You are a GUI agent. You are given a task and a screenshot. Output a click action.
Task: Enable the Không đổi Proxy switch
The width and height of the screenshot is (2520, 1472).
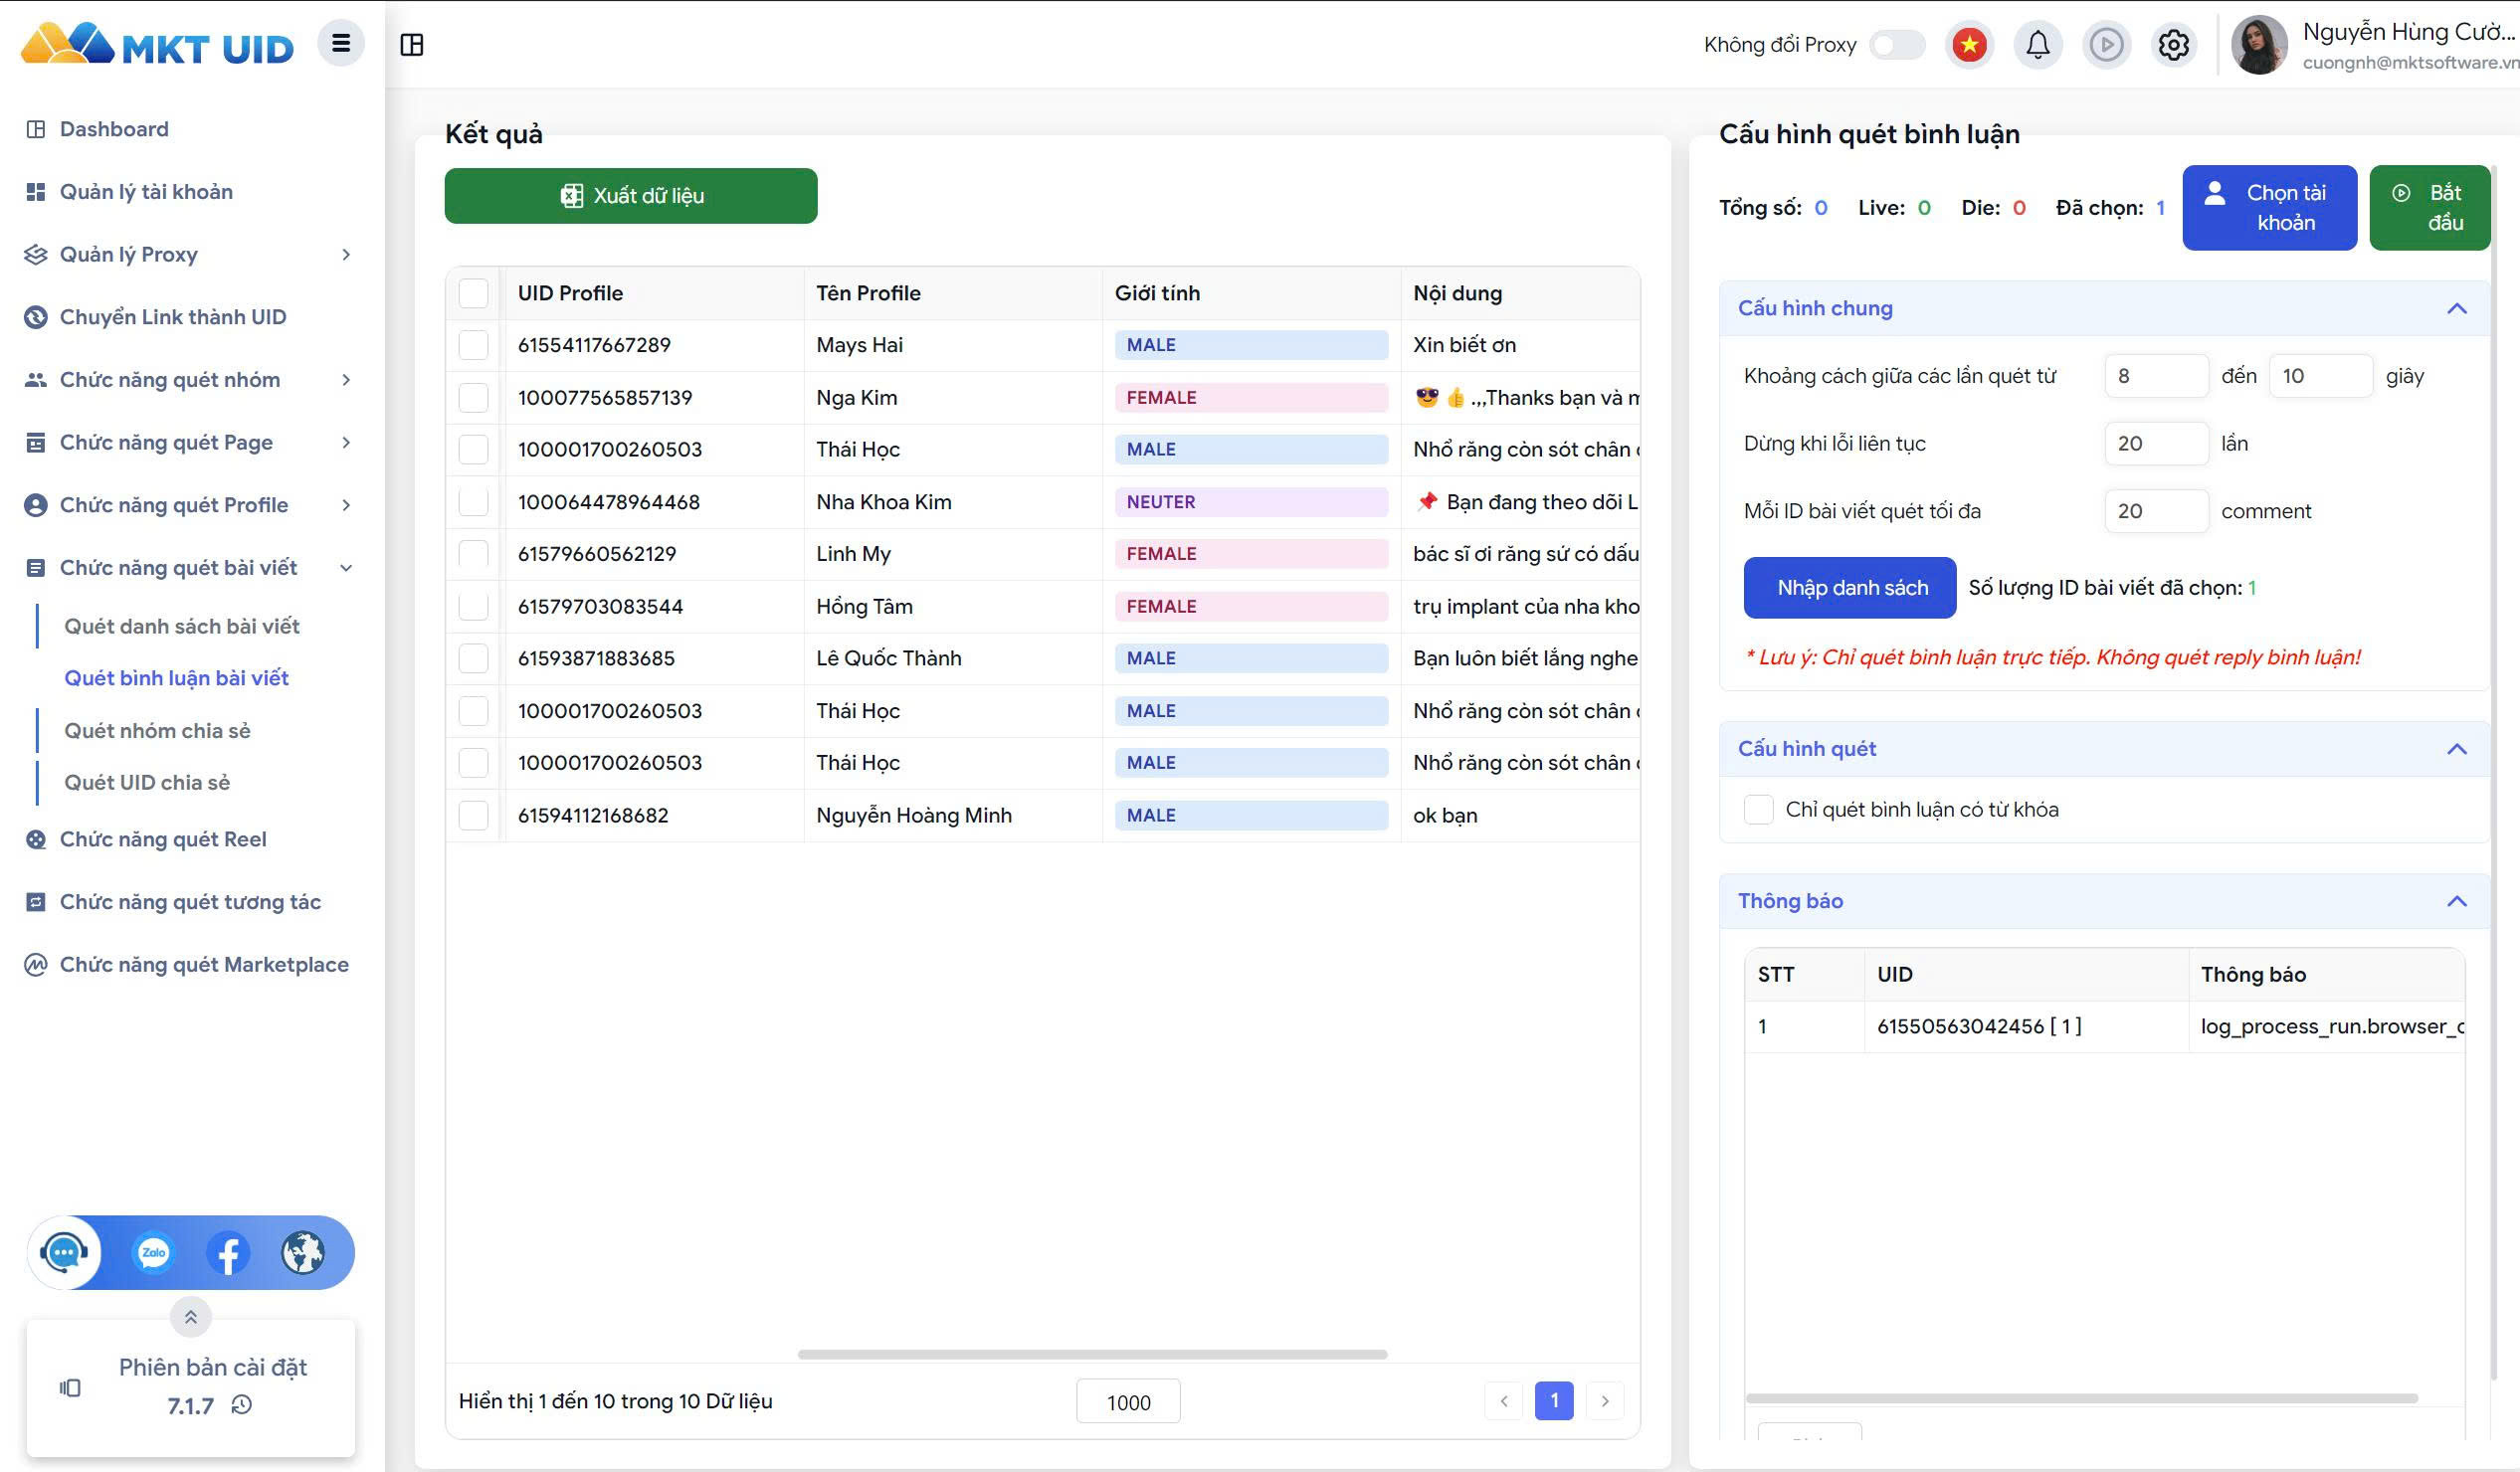tap(1897, 45)
